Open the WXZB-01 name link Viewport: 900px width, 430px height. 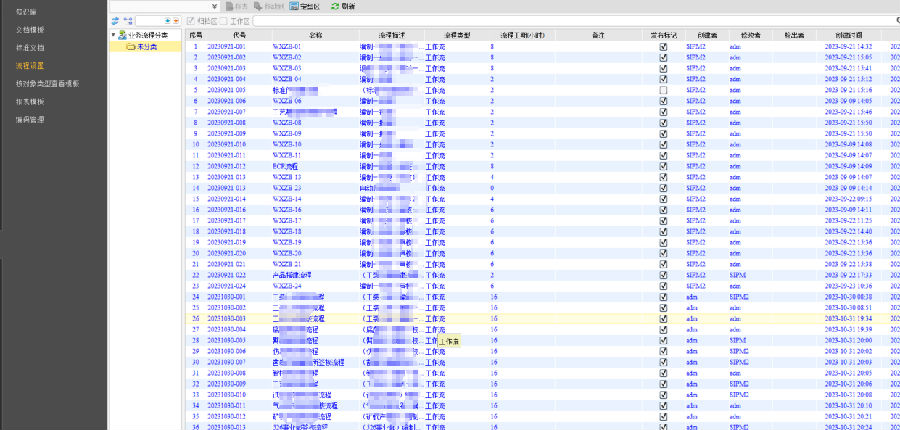pos(287,46)
